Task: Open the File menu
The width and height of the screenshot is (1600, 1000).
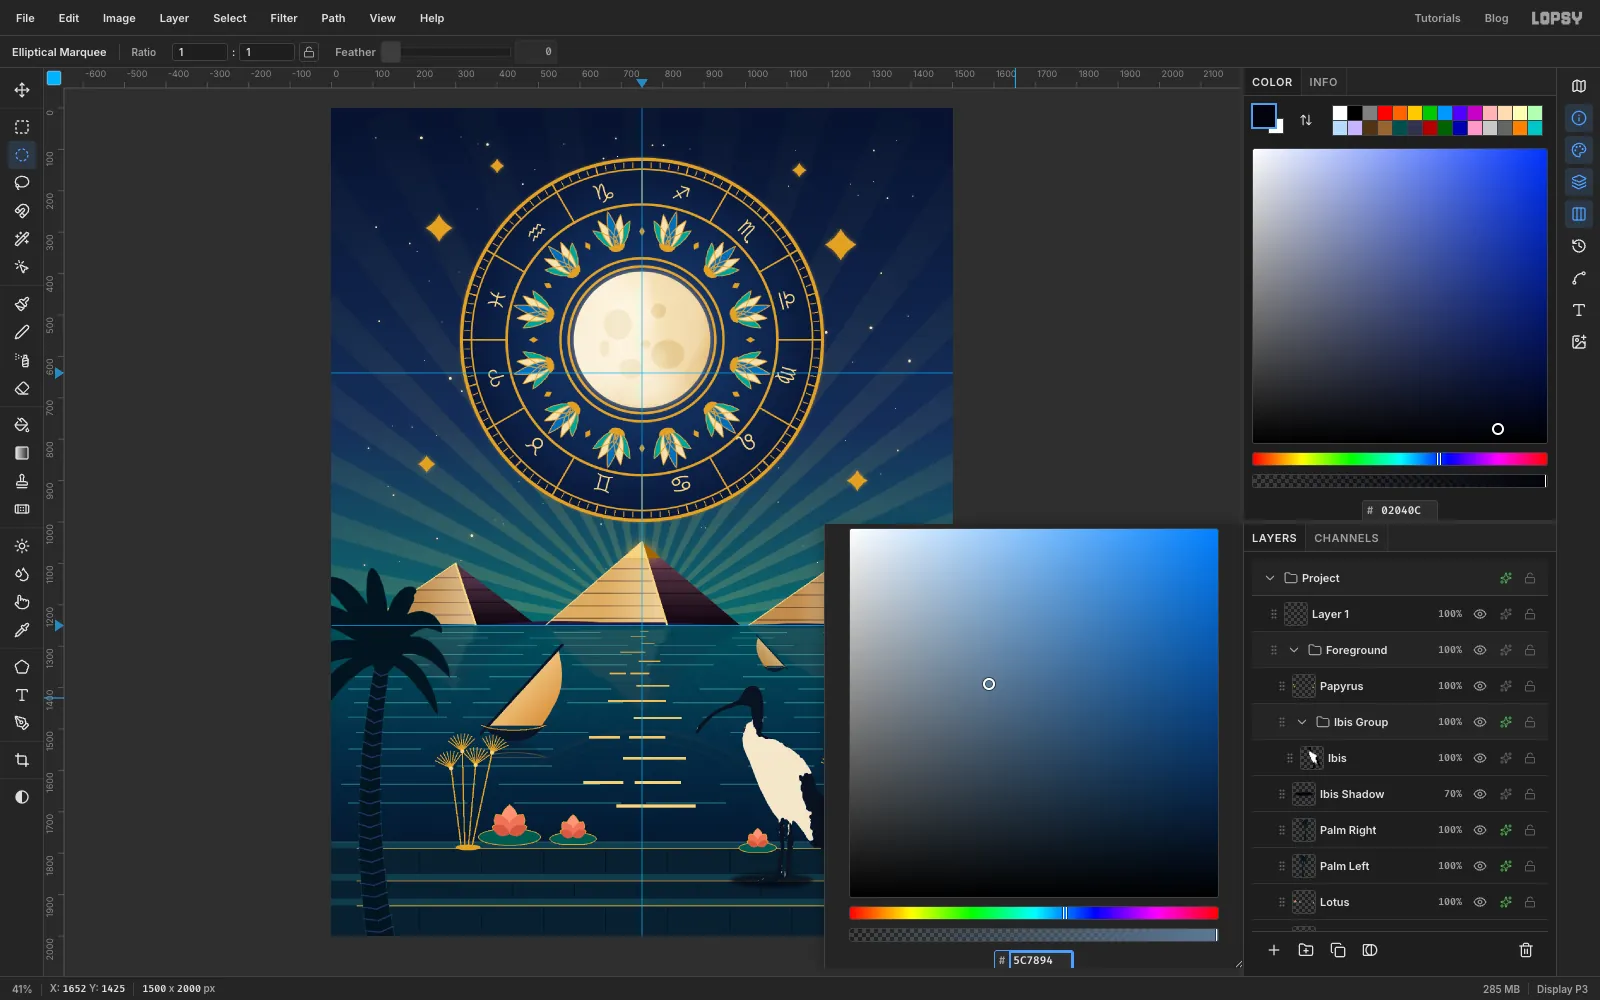Action: tap(25, 18)
